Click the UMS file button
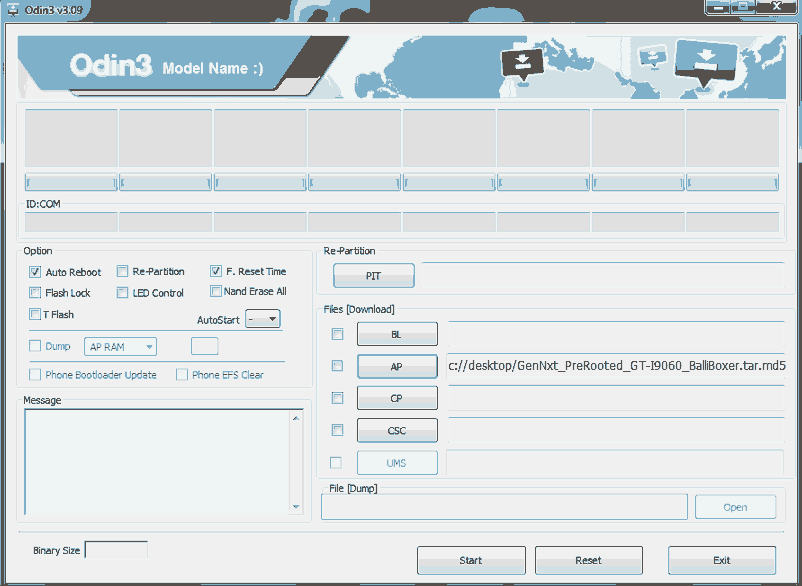The height and width of the screenshot is (586, 802). (x=397, y=463)
